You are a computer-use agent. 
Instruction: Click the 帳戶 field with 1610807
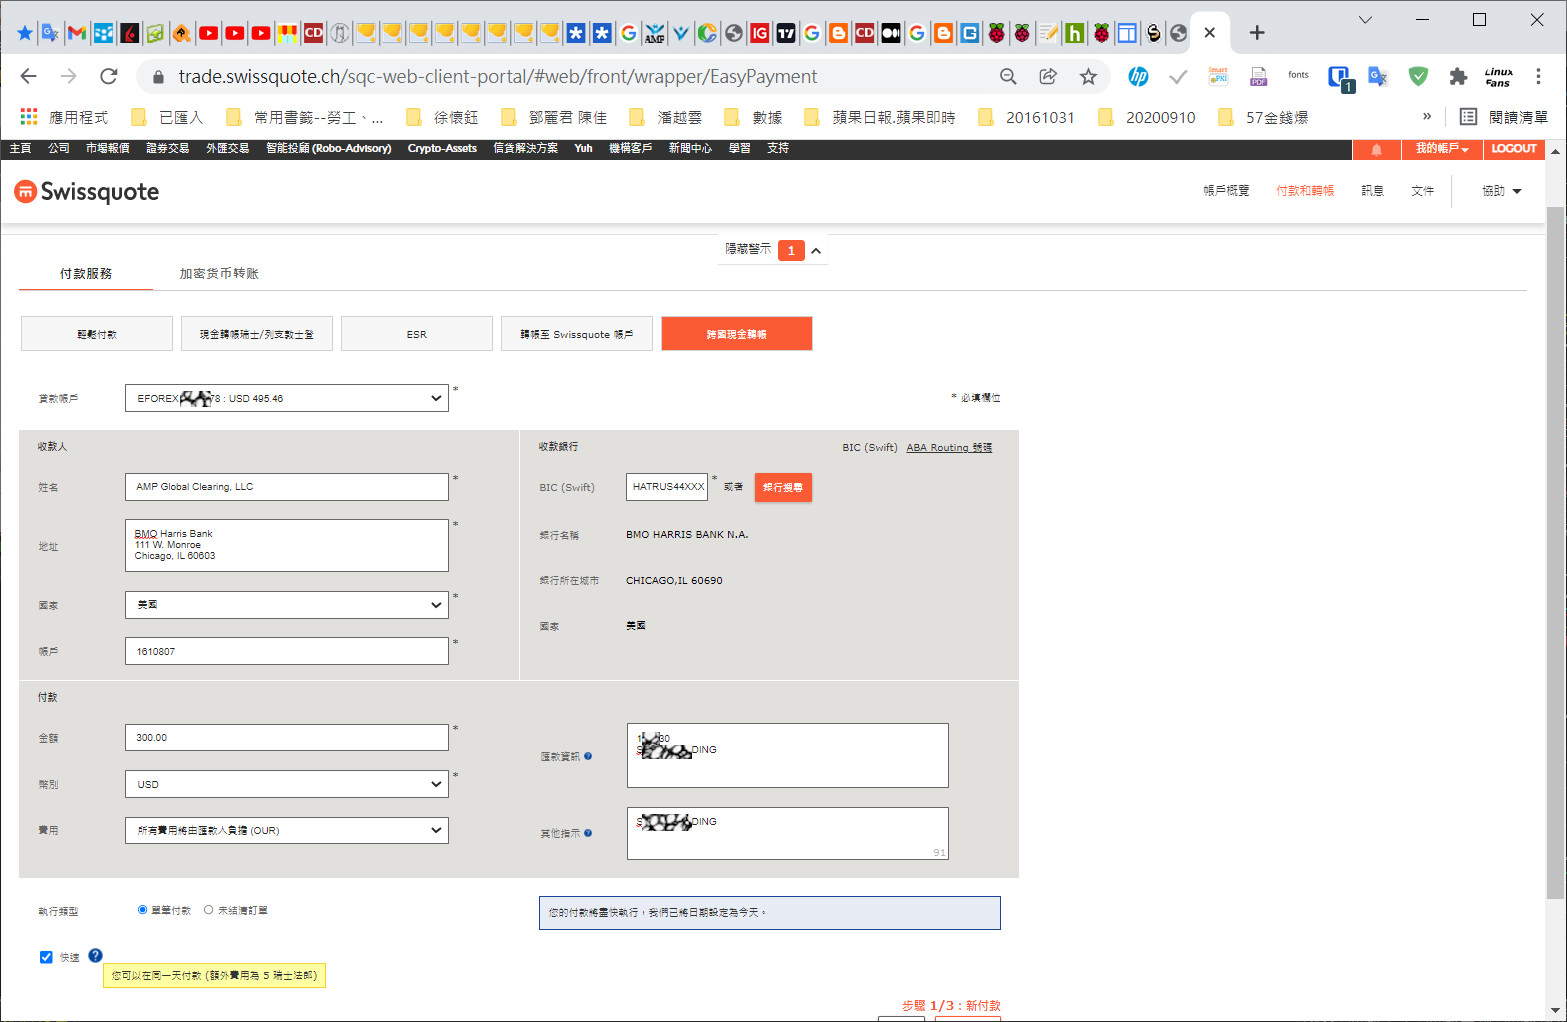pyautogui.click(x=287, y=651)
